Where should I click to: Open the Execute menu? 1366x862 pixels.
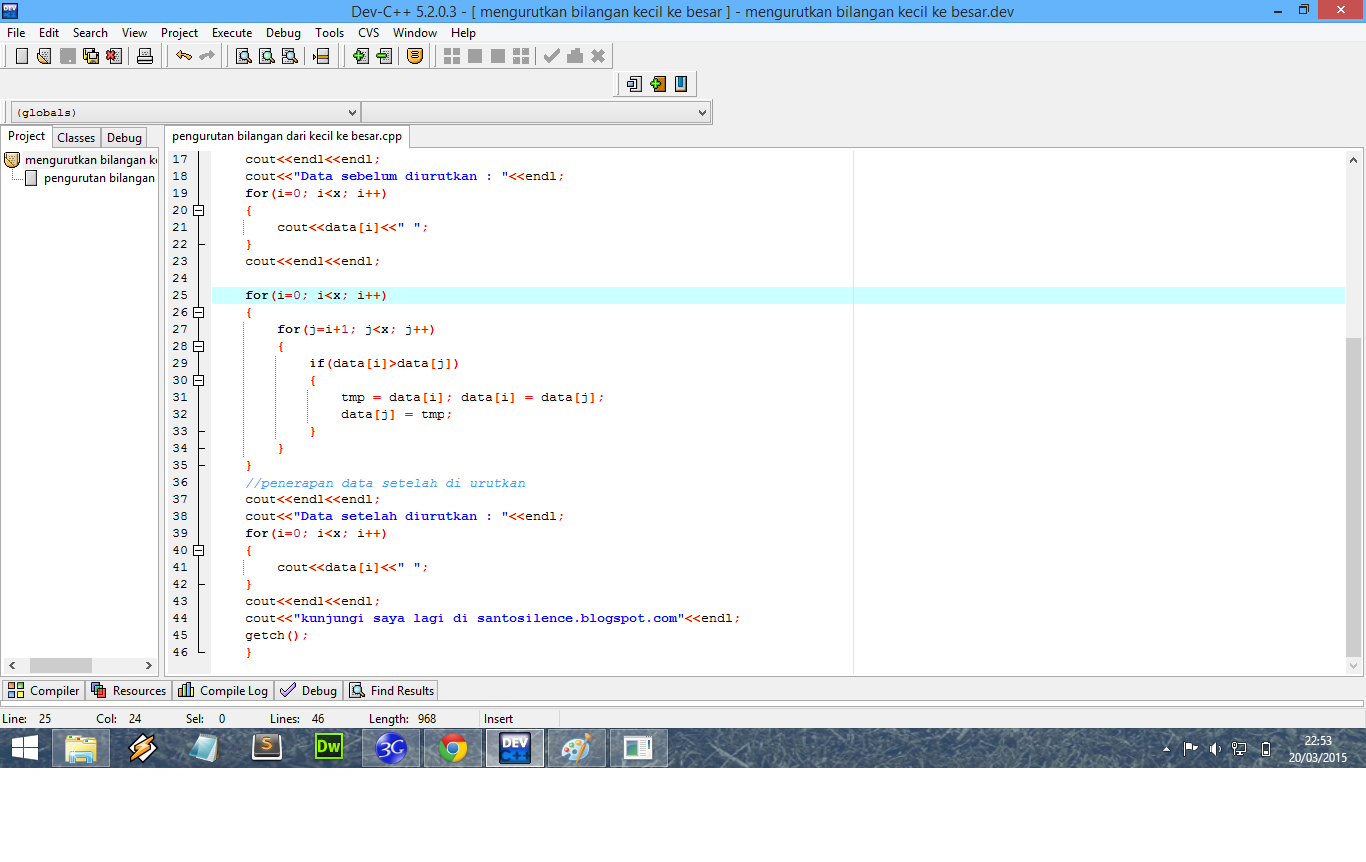(x=232, y=33)
